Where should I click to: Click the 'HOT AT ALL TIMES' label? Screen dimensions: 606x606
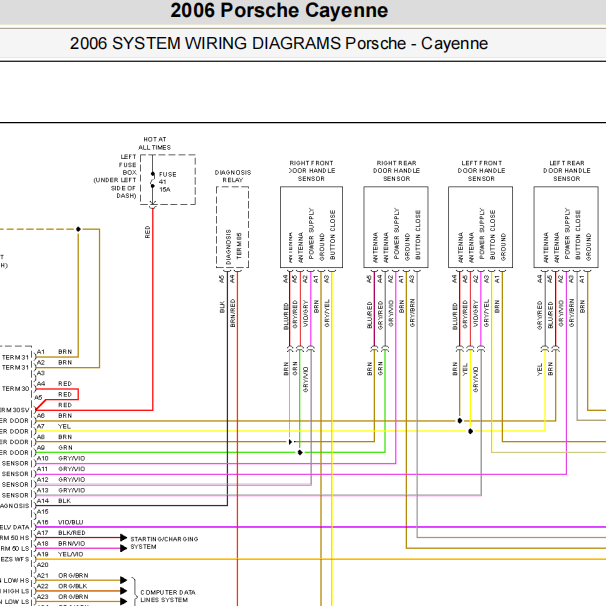(x=155, y=143)
